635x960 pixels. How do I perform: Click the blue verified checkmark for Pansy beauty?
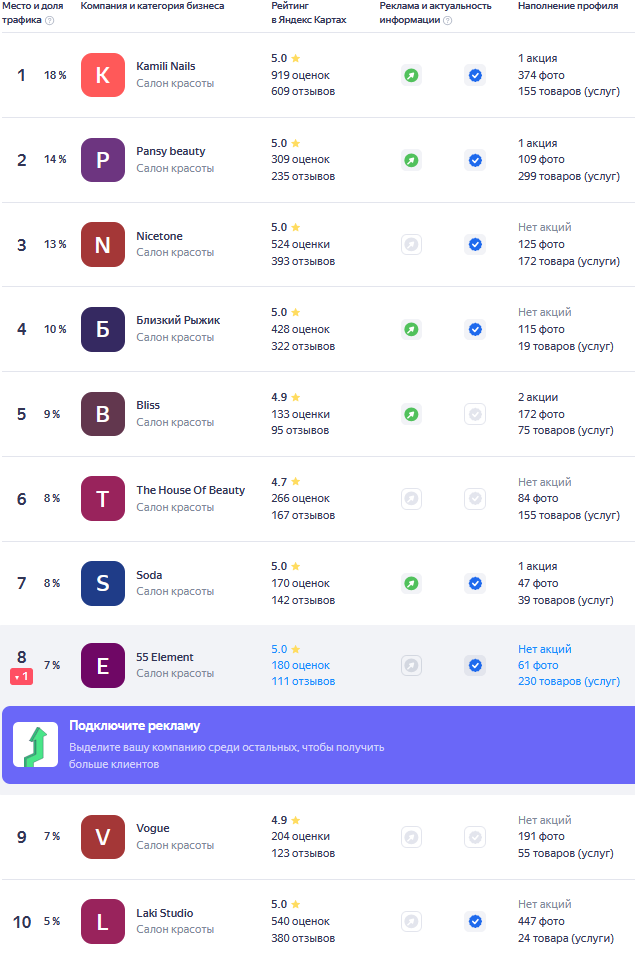(475, 160)
